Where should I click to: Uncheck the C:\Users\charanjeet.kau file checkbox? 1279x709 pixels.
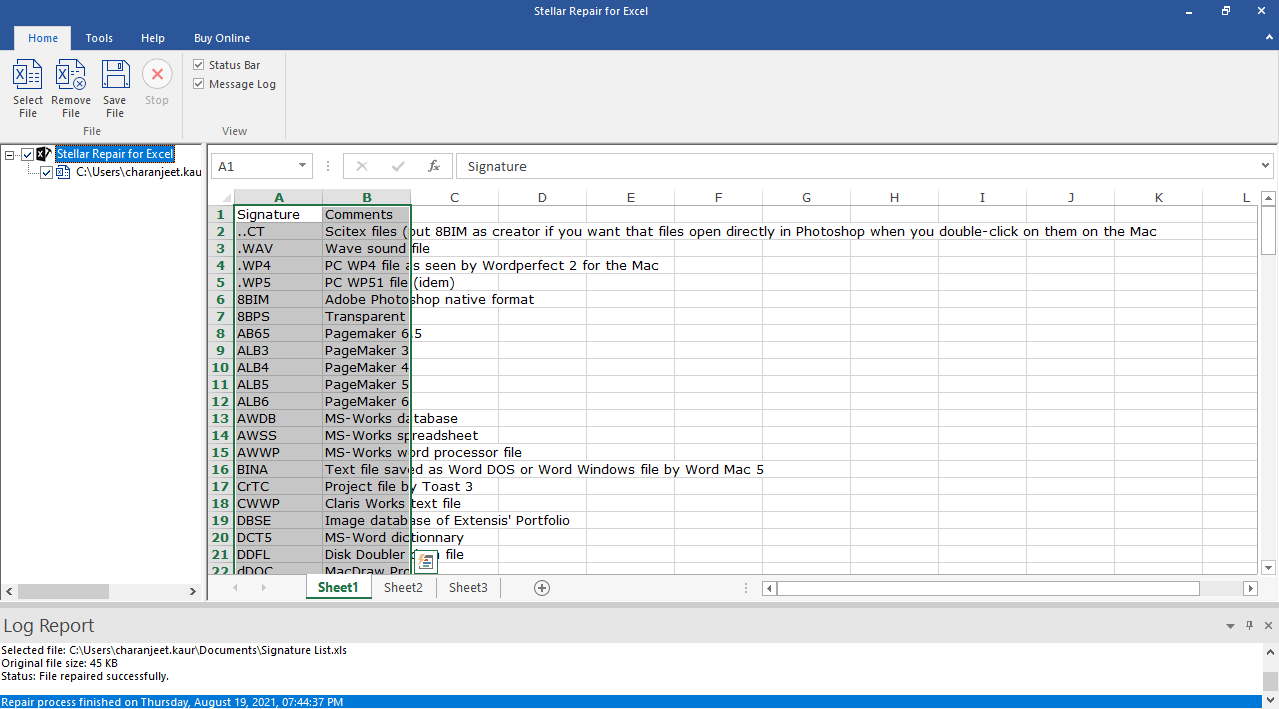click(x=46, y=172)
